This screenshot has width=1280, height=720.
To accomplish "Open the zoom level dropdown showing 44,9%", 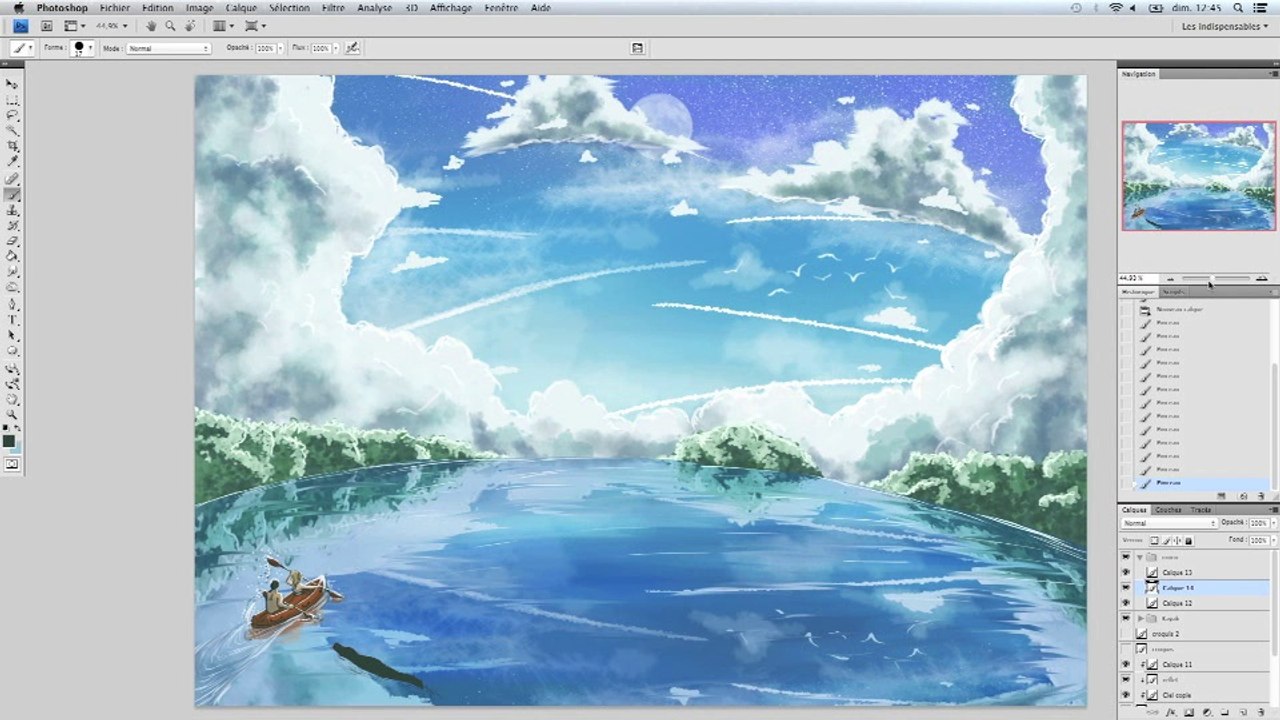I will [x=111, y=26].
